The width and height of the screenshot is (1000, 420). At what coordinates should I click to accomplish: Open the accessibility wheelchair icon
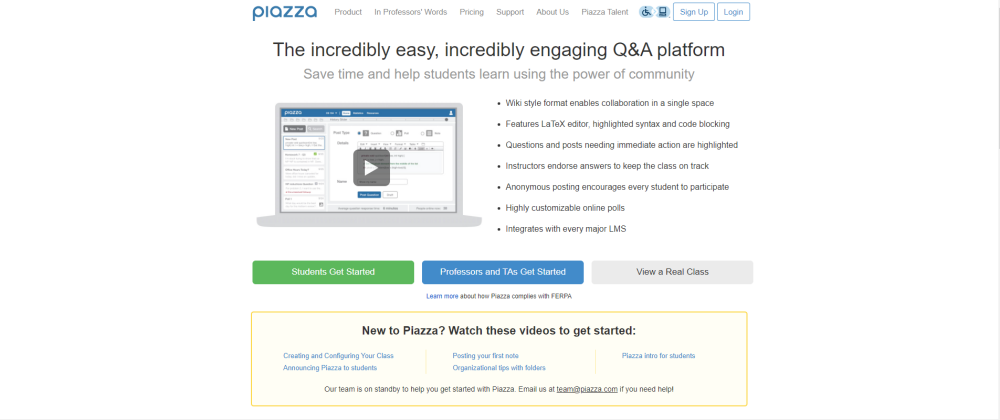click(646, 11)
